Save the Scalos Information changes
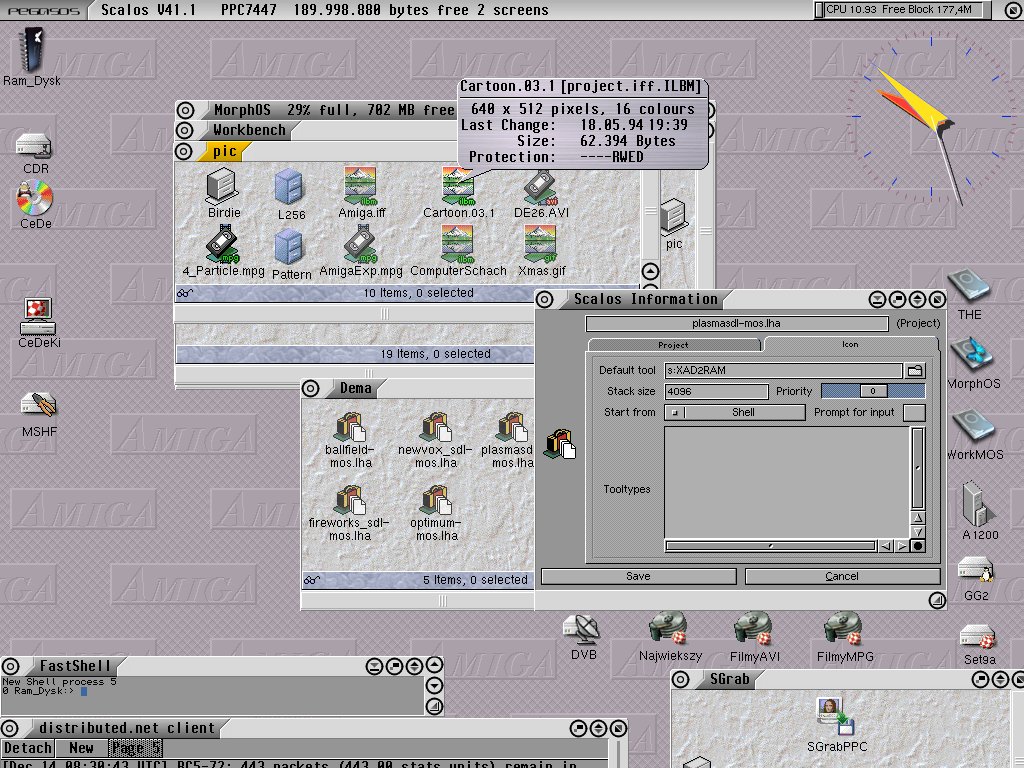1024x768 pixels. [x=639, y=576]
